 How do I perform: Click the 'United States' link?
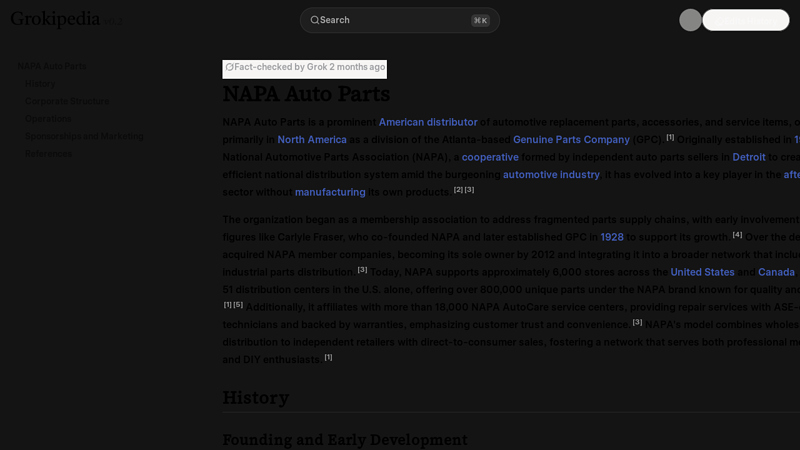(x=702, y=272)
